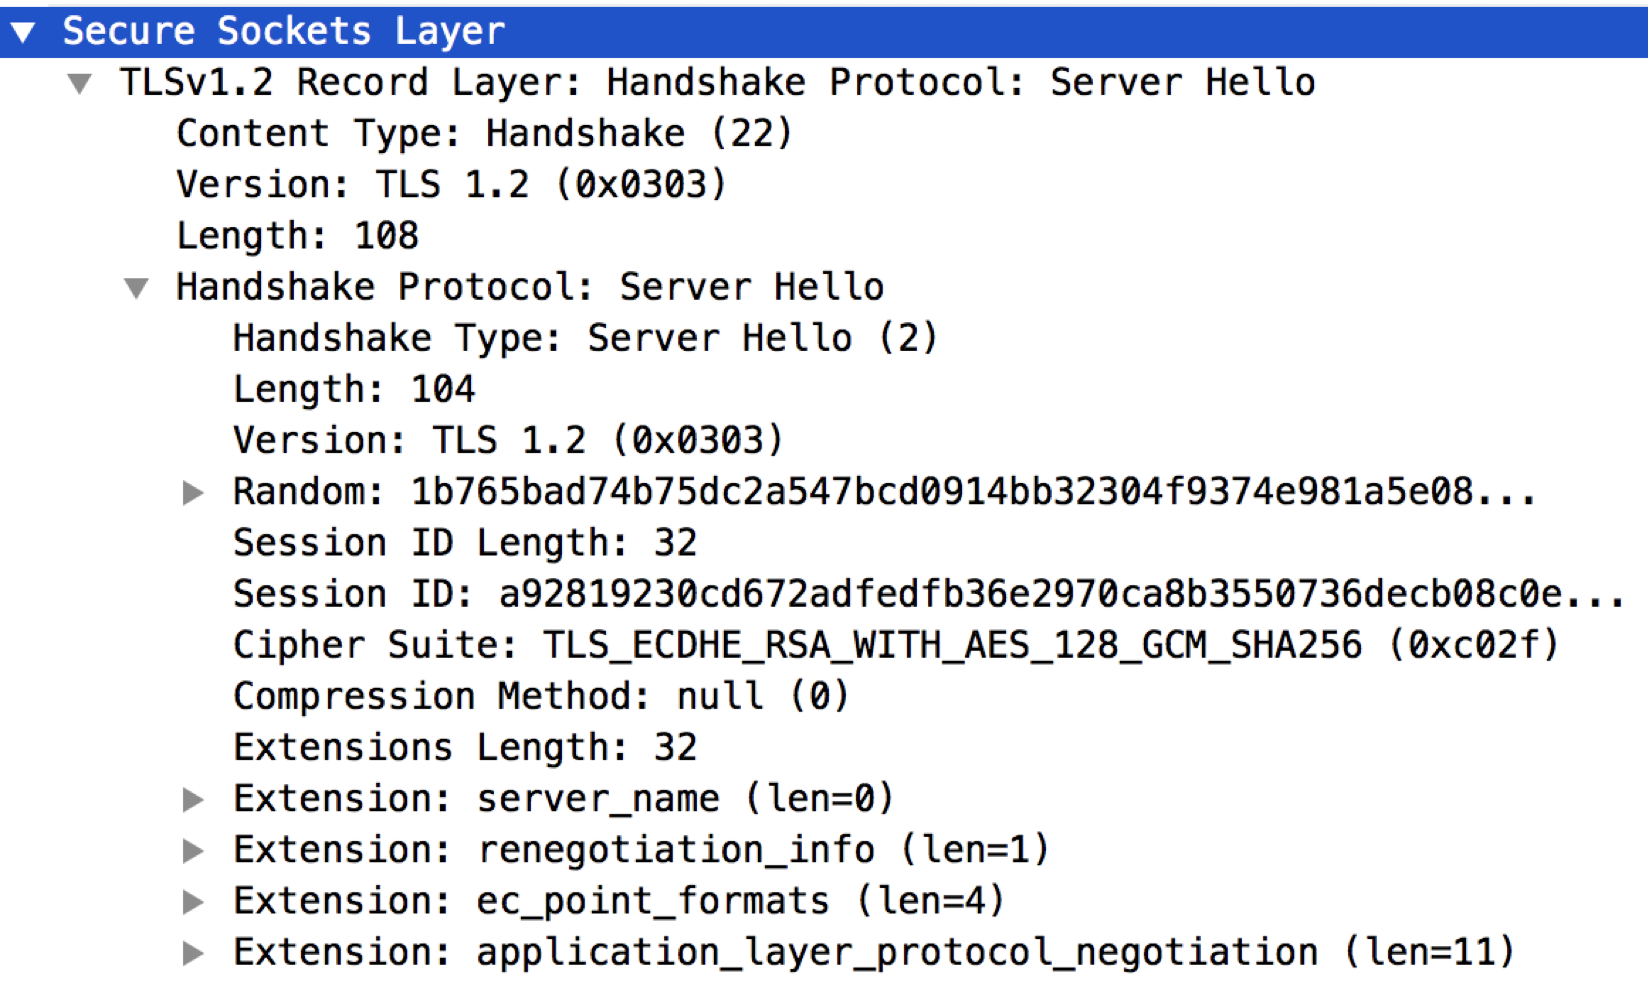Select Handshake Type: Server Hello row
Viewport: 1648px width, 986px height.
pyautogui.click(x=585, y=338)
